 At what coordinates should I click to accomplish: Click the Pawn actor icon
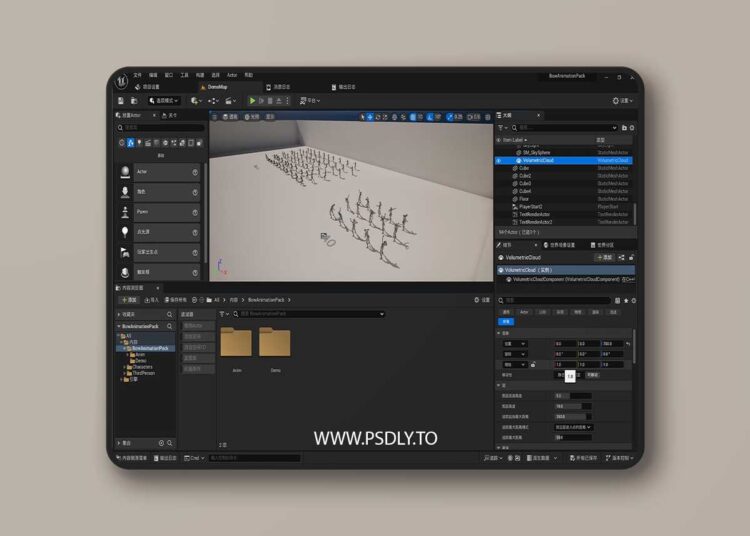pos(125,212)
